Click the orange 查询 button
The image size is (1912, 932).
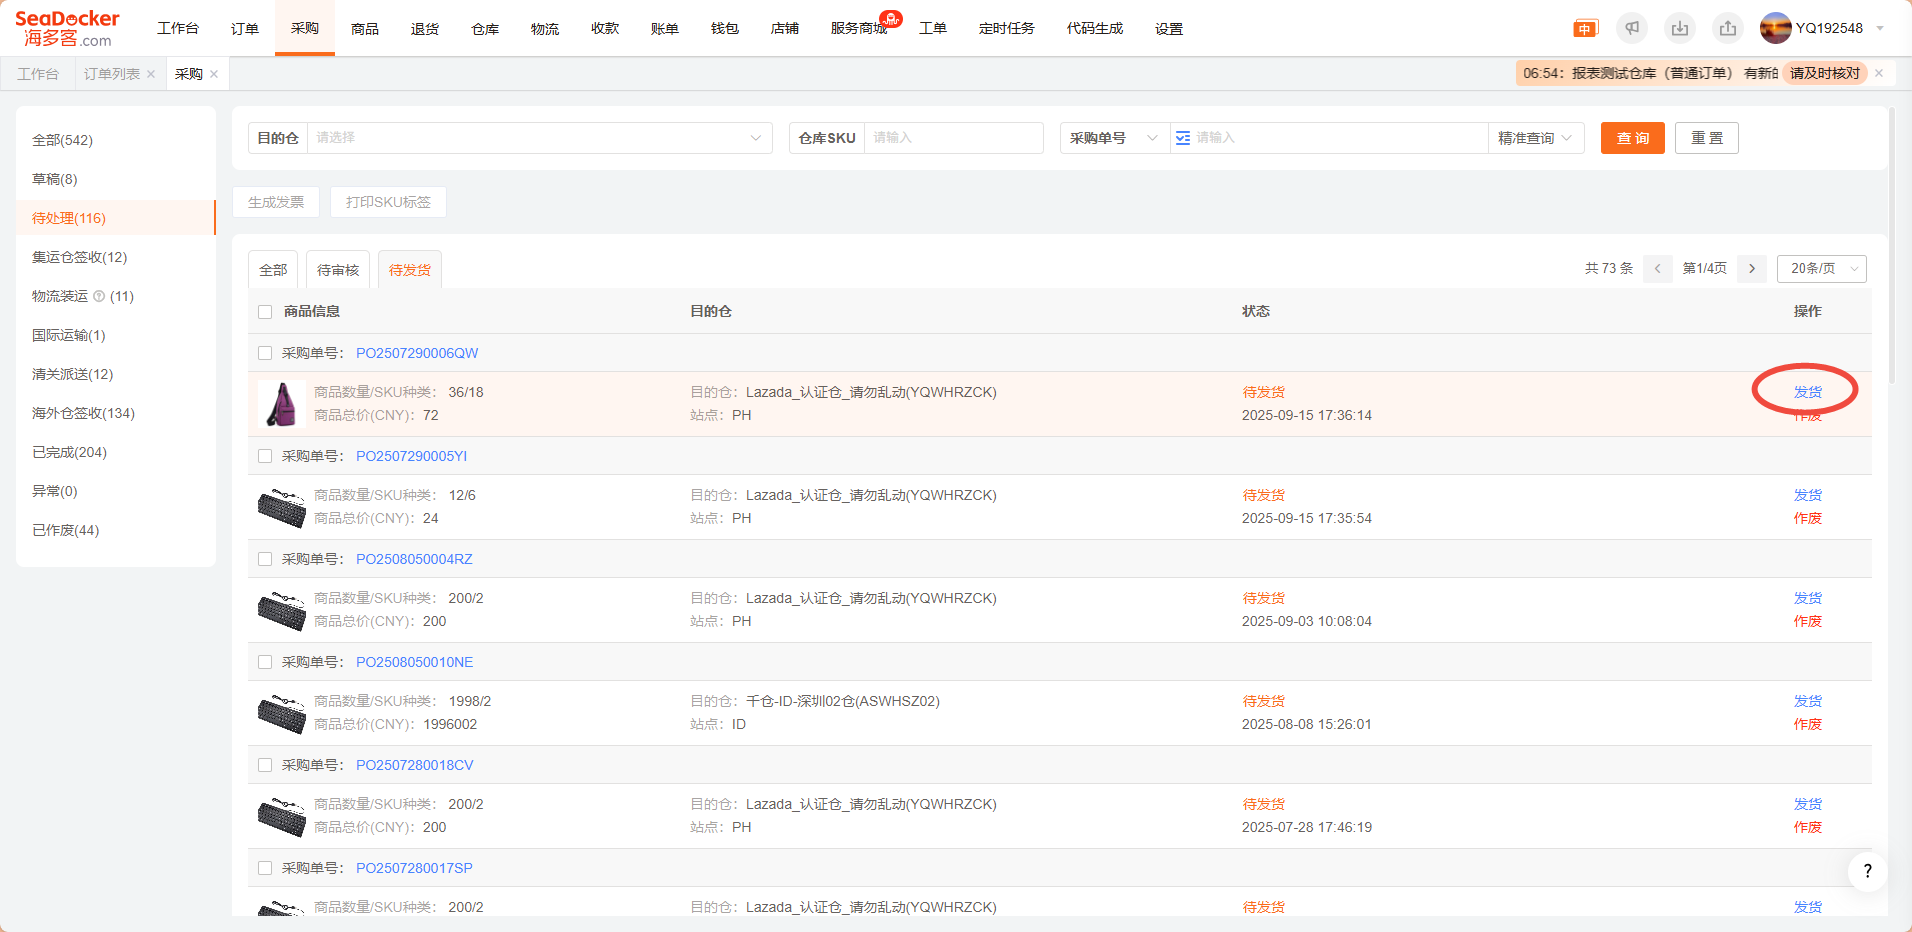(x=1632, y=138)
